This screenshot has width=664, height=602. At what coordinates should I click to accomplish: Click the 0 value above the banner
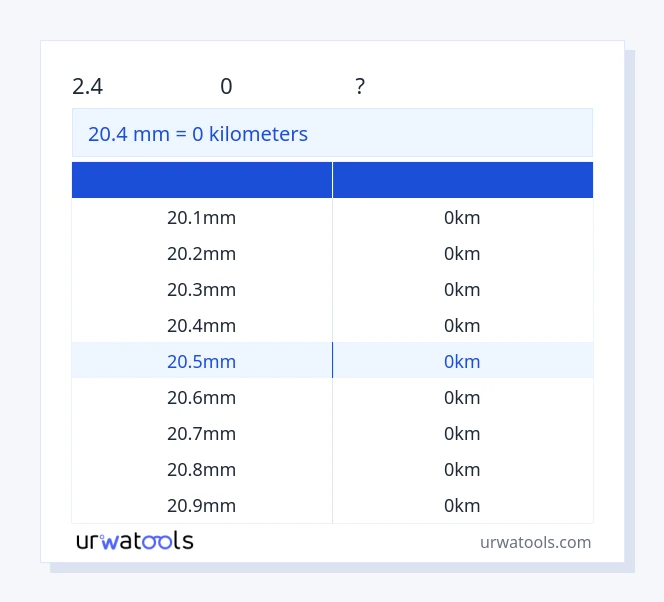pos(226,87)
